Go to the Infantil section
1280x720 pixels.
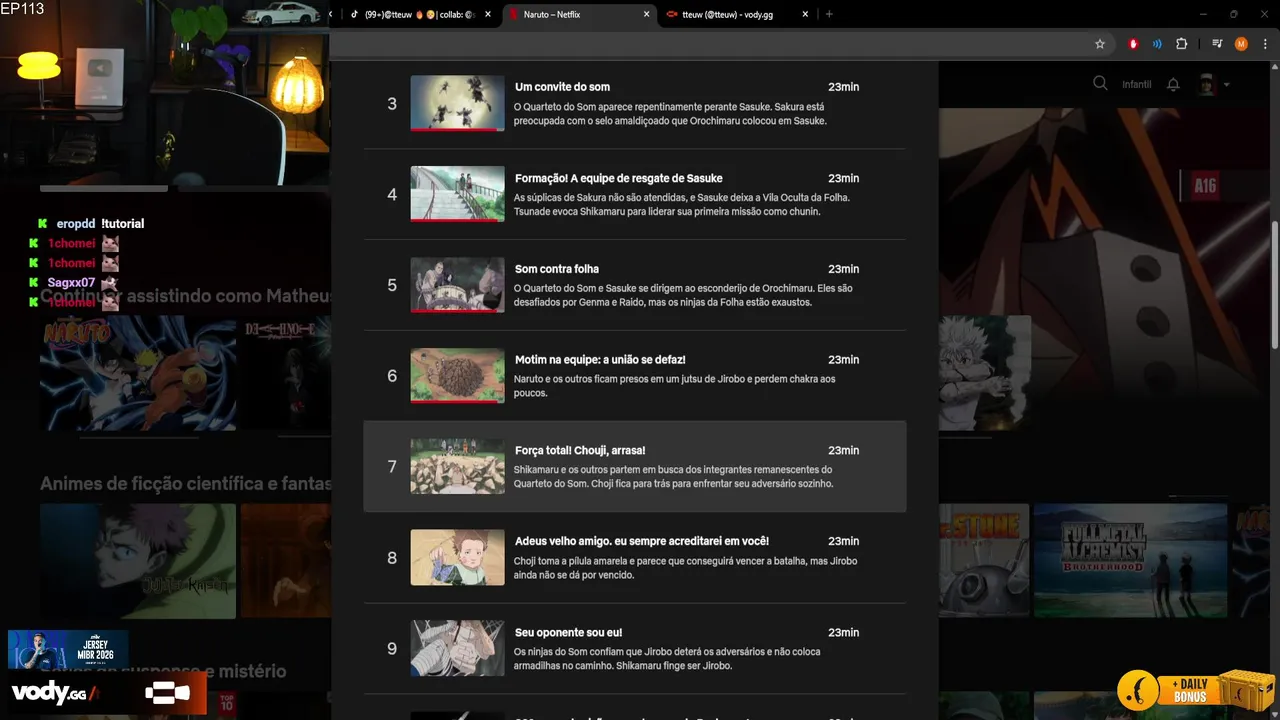pos(1136,84)
